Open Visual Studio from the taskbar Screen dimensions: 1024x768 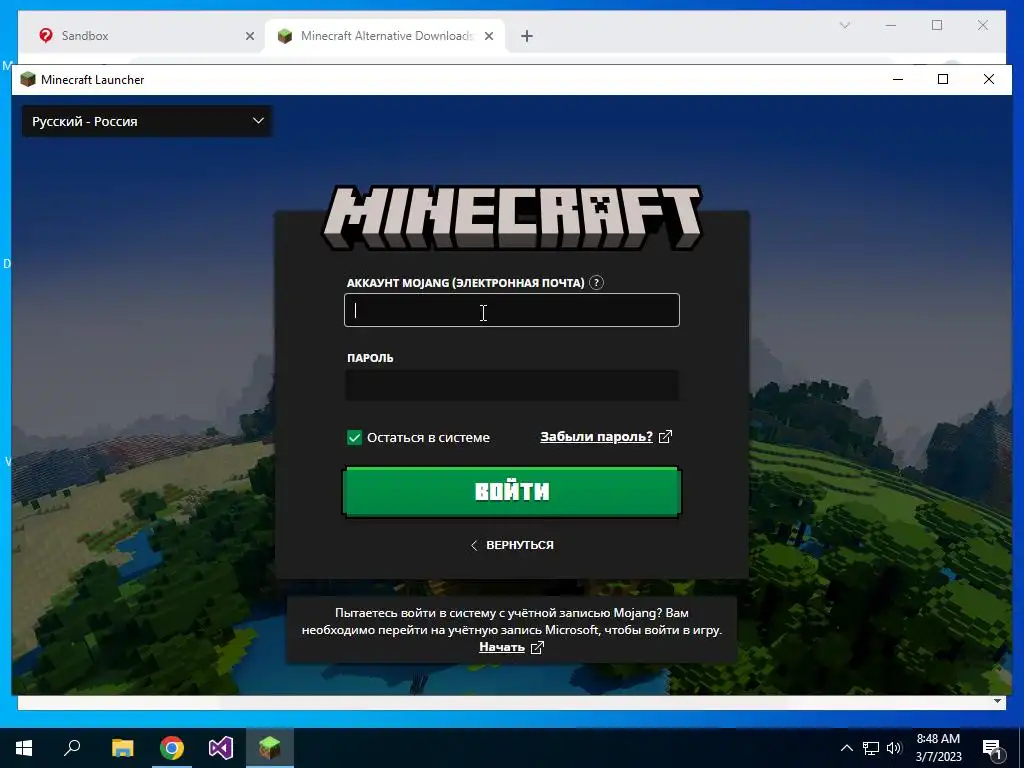coord(221,748)
